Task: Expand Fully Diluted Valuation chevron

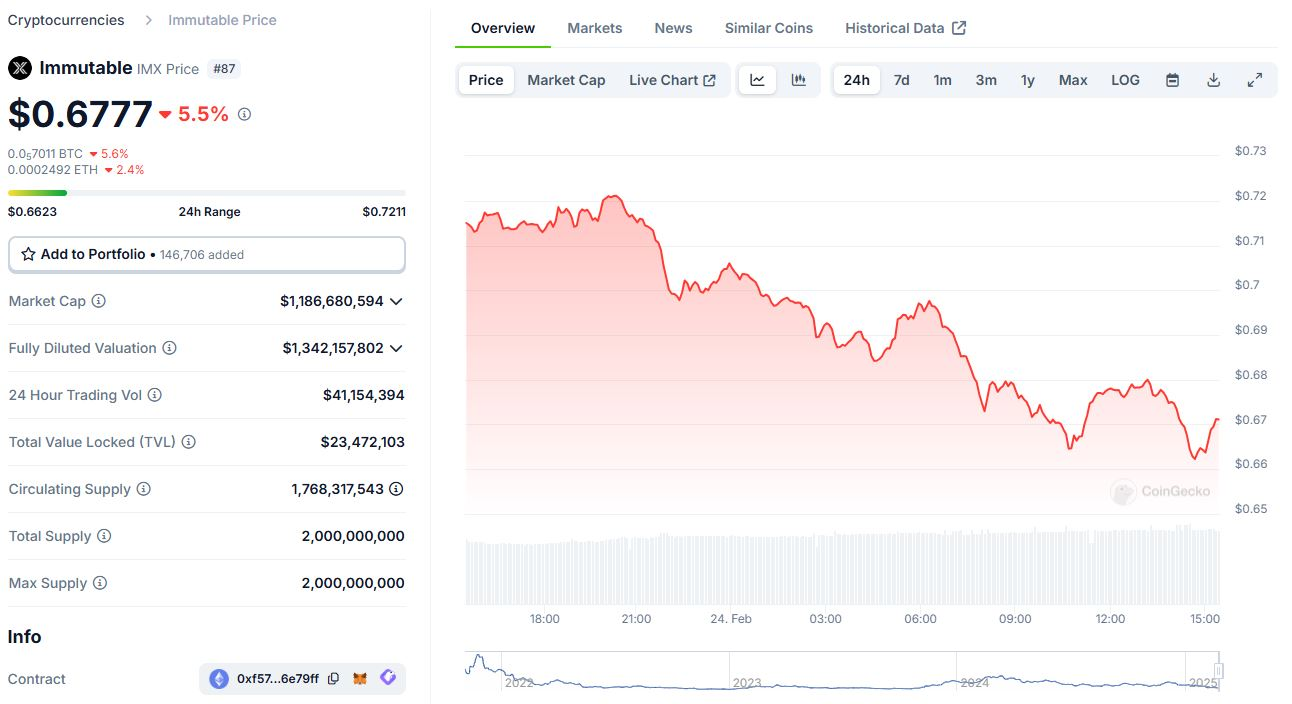Action: [396, 348]
